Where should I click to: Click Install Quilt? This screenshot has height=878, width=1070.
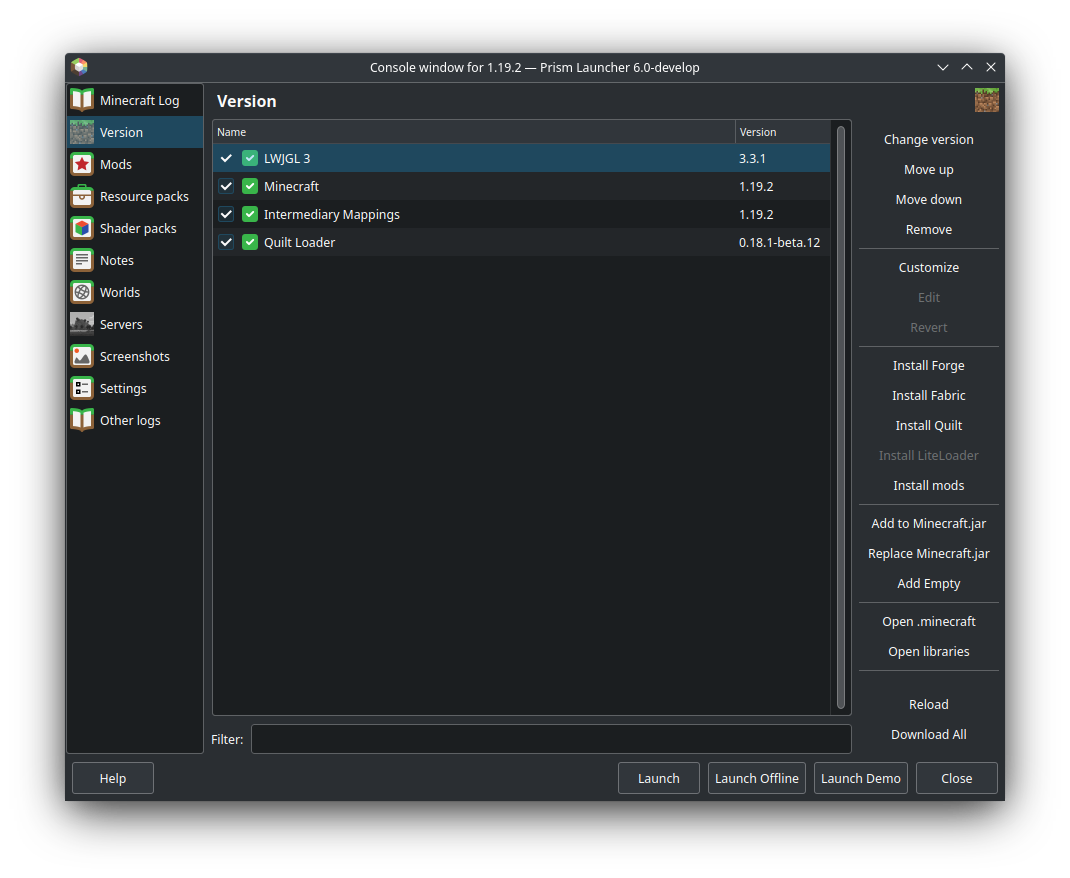(x=928, y=426)
